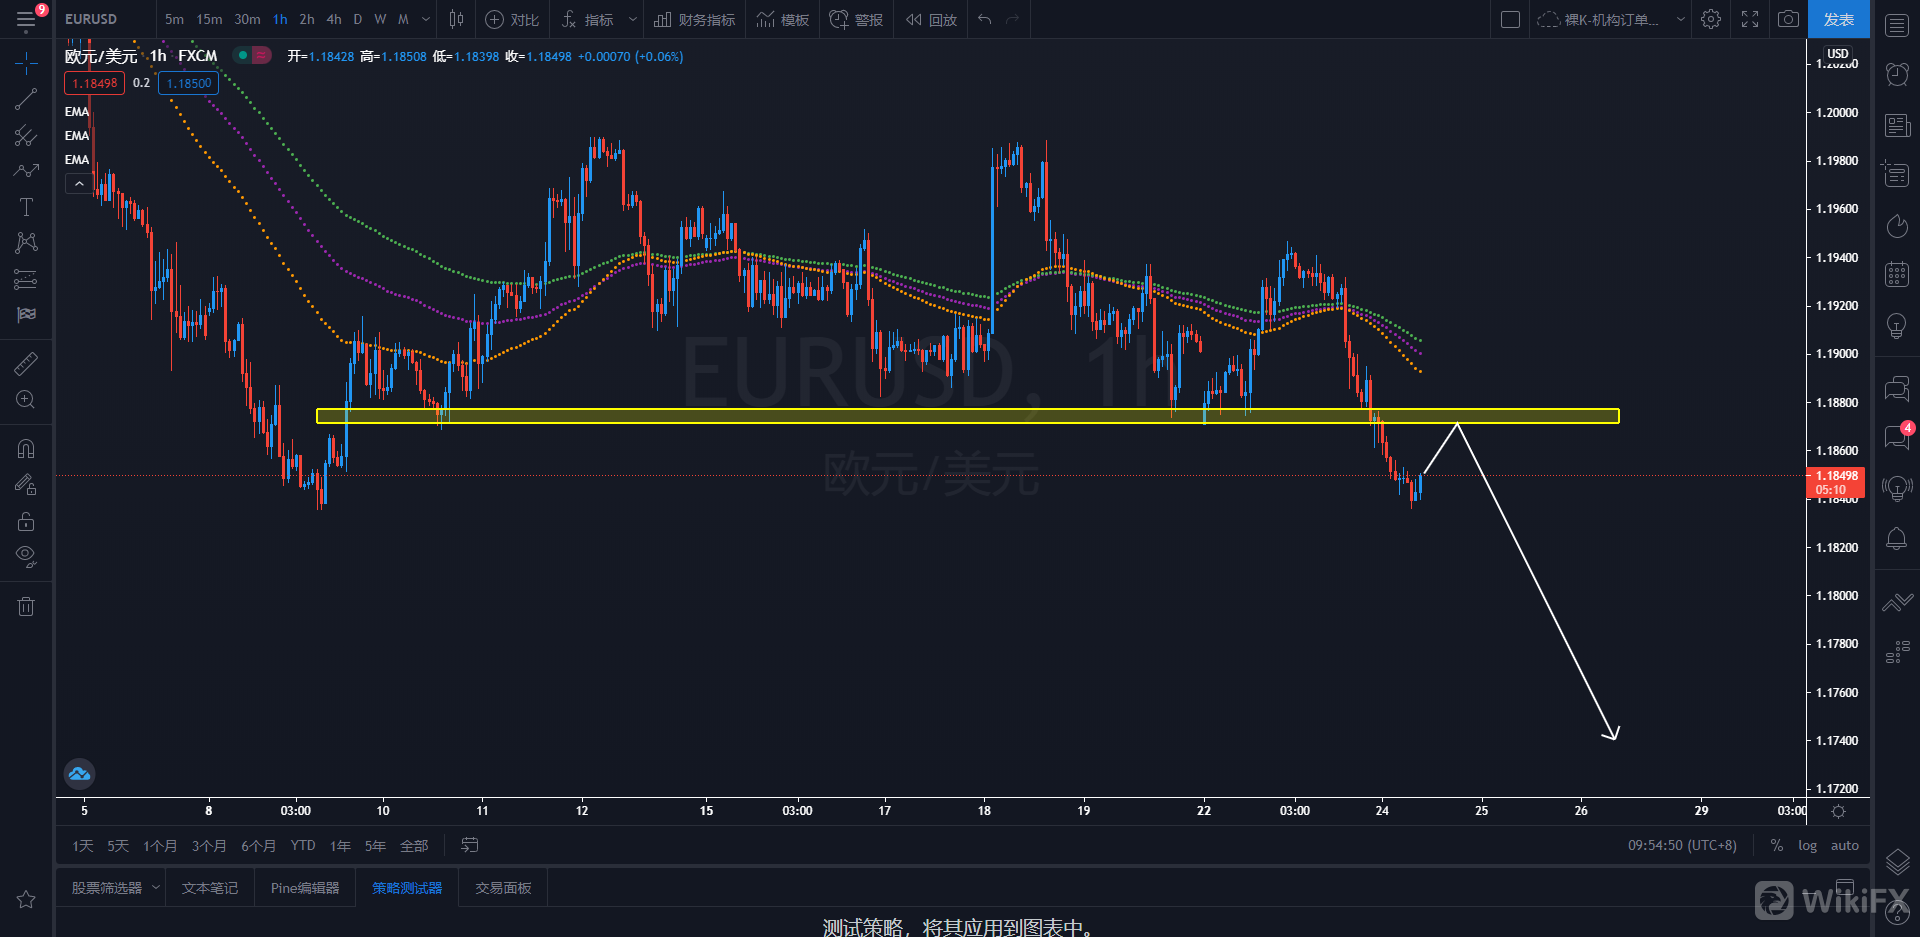Set the range to 3个月
The image size is (1920, 937).
[x=209, y=846]
